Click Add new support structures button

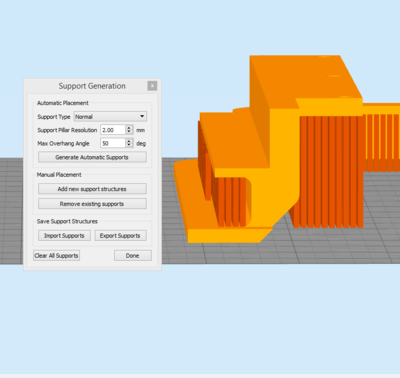tap(92, 189)
